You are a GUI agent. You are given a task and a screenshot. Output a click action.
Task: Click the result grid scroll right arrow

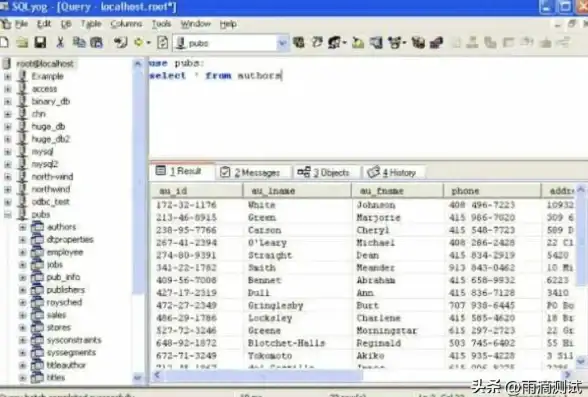pos(567,375)
